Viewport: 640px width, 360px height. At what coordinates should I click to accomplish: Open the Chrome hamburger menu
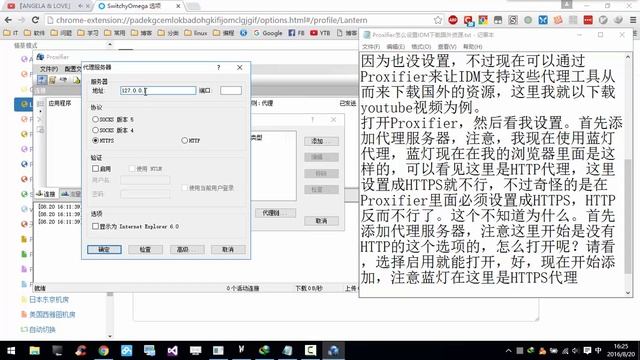click(633, 20)
